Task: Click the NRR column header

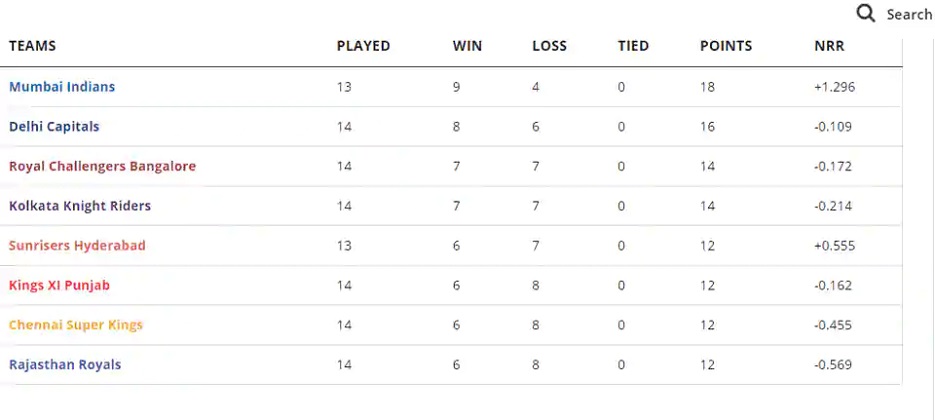Action: point(829,46)
